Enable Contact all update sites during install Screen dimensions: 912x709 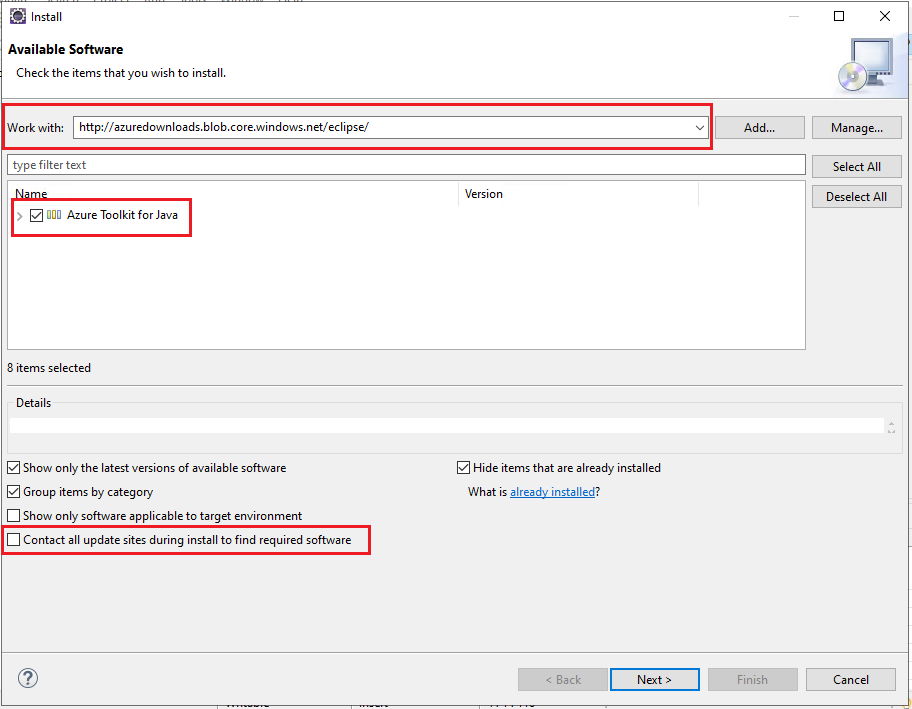(x=13, y=539)
